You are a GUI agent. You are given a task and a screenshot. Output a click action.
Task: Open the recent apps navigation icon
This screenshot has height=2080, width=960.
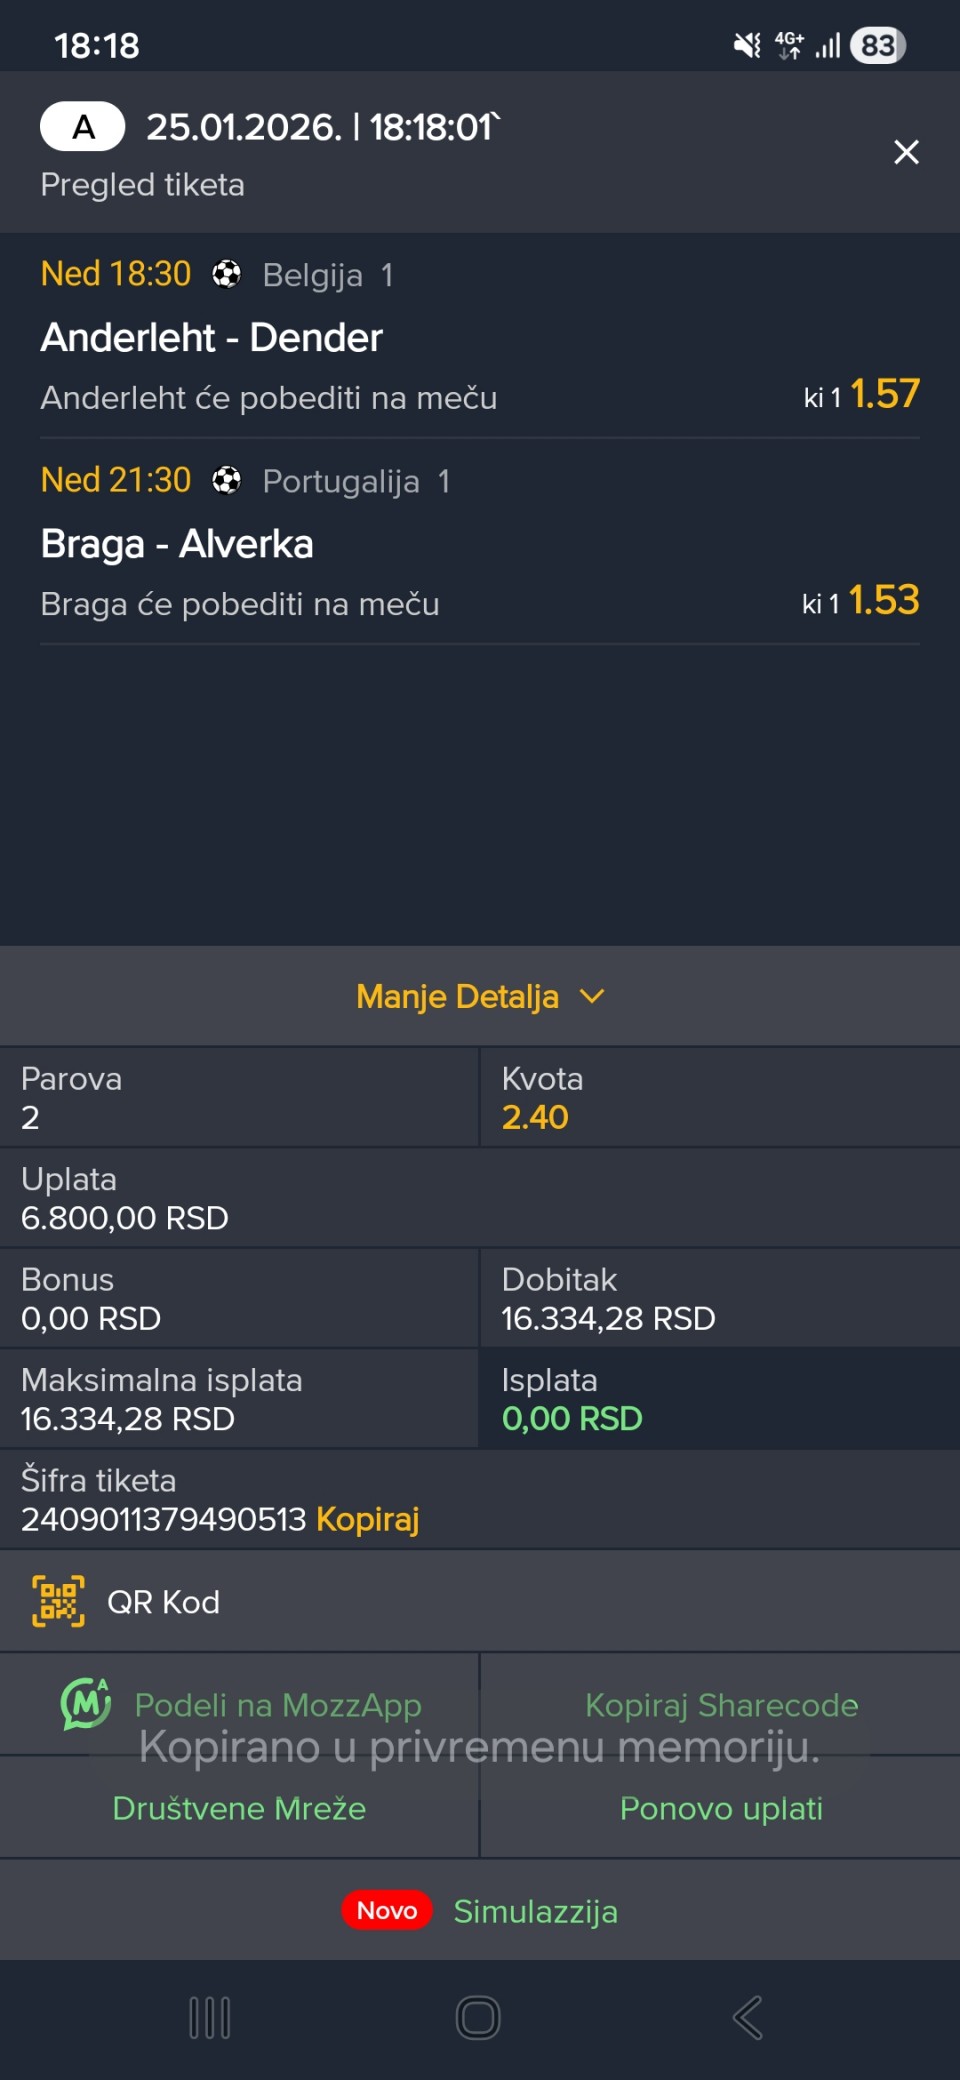tap(210, 2017)
